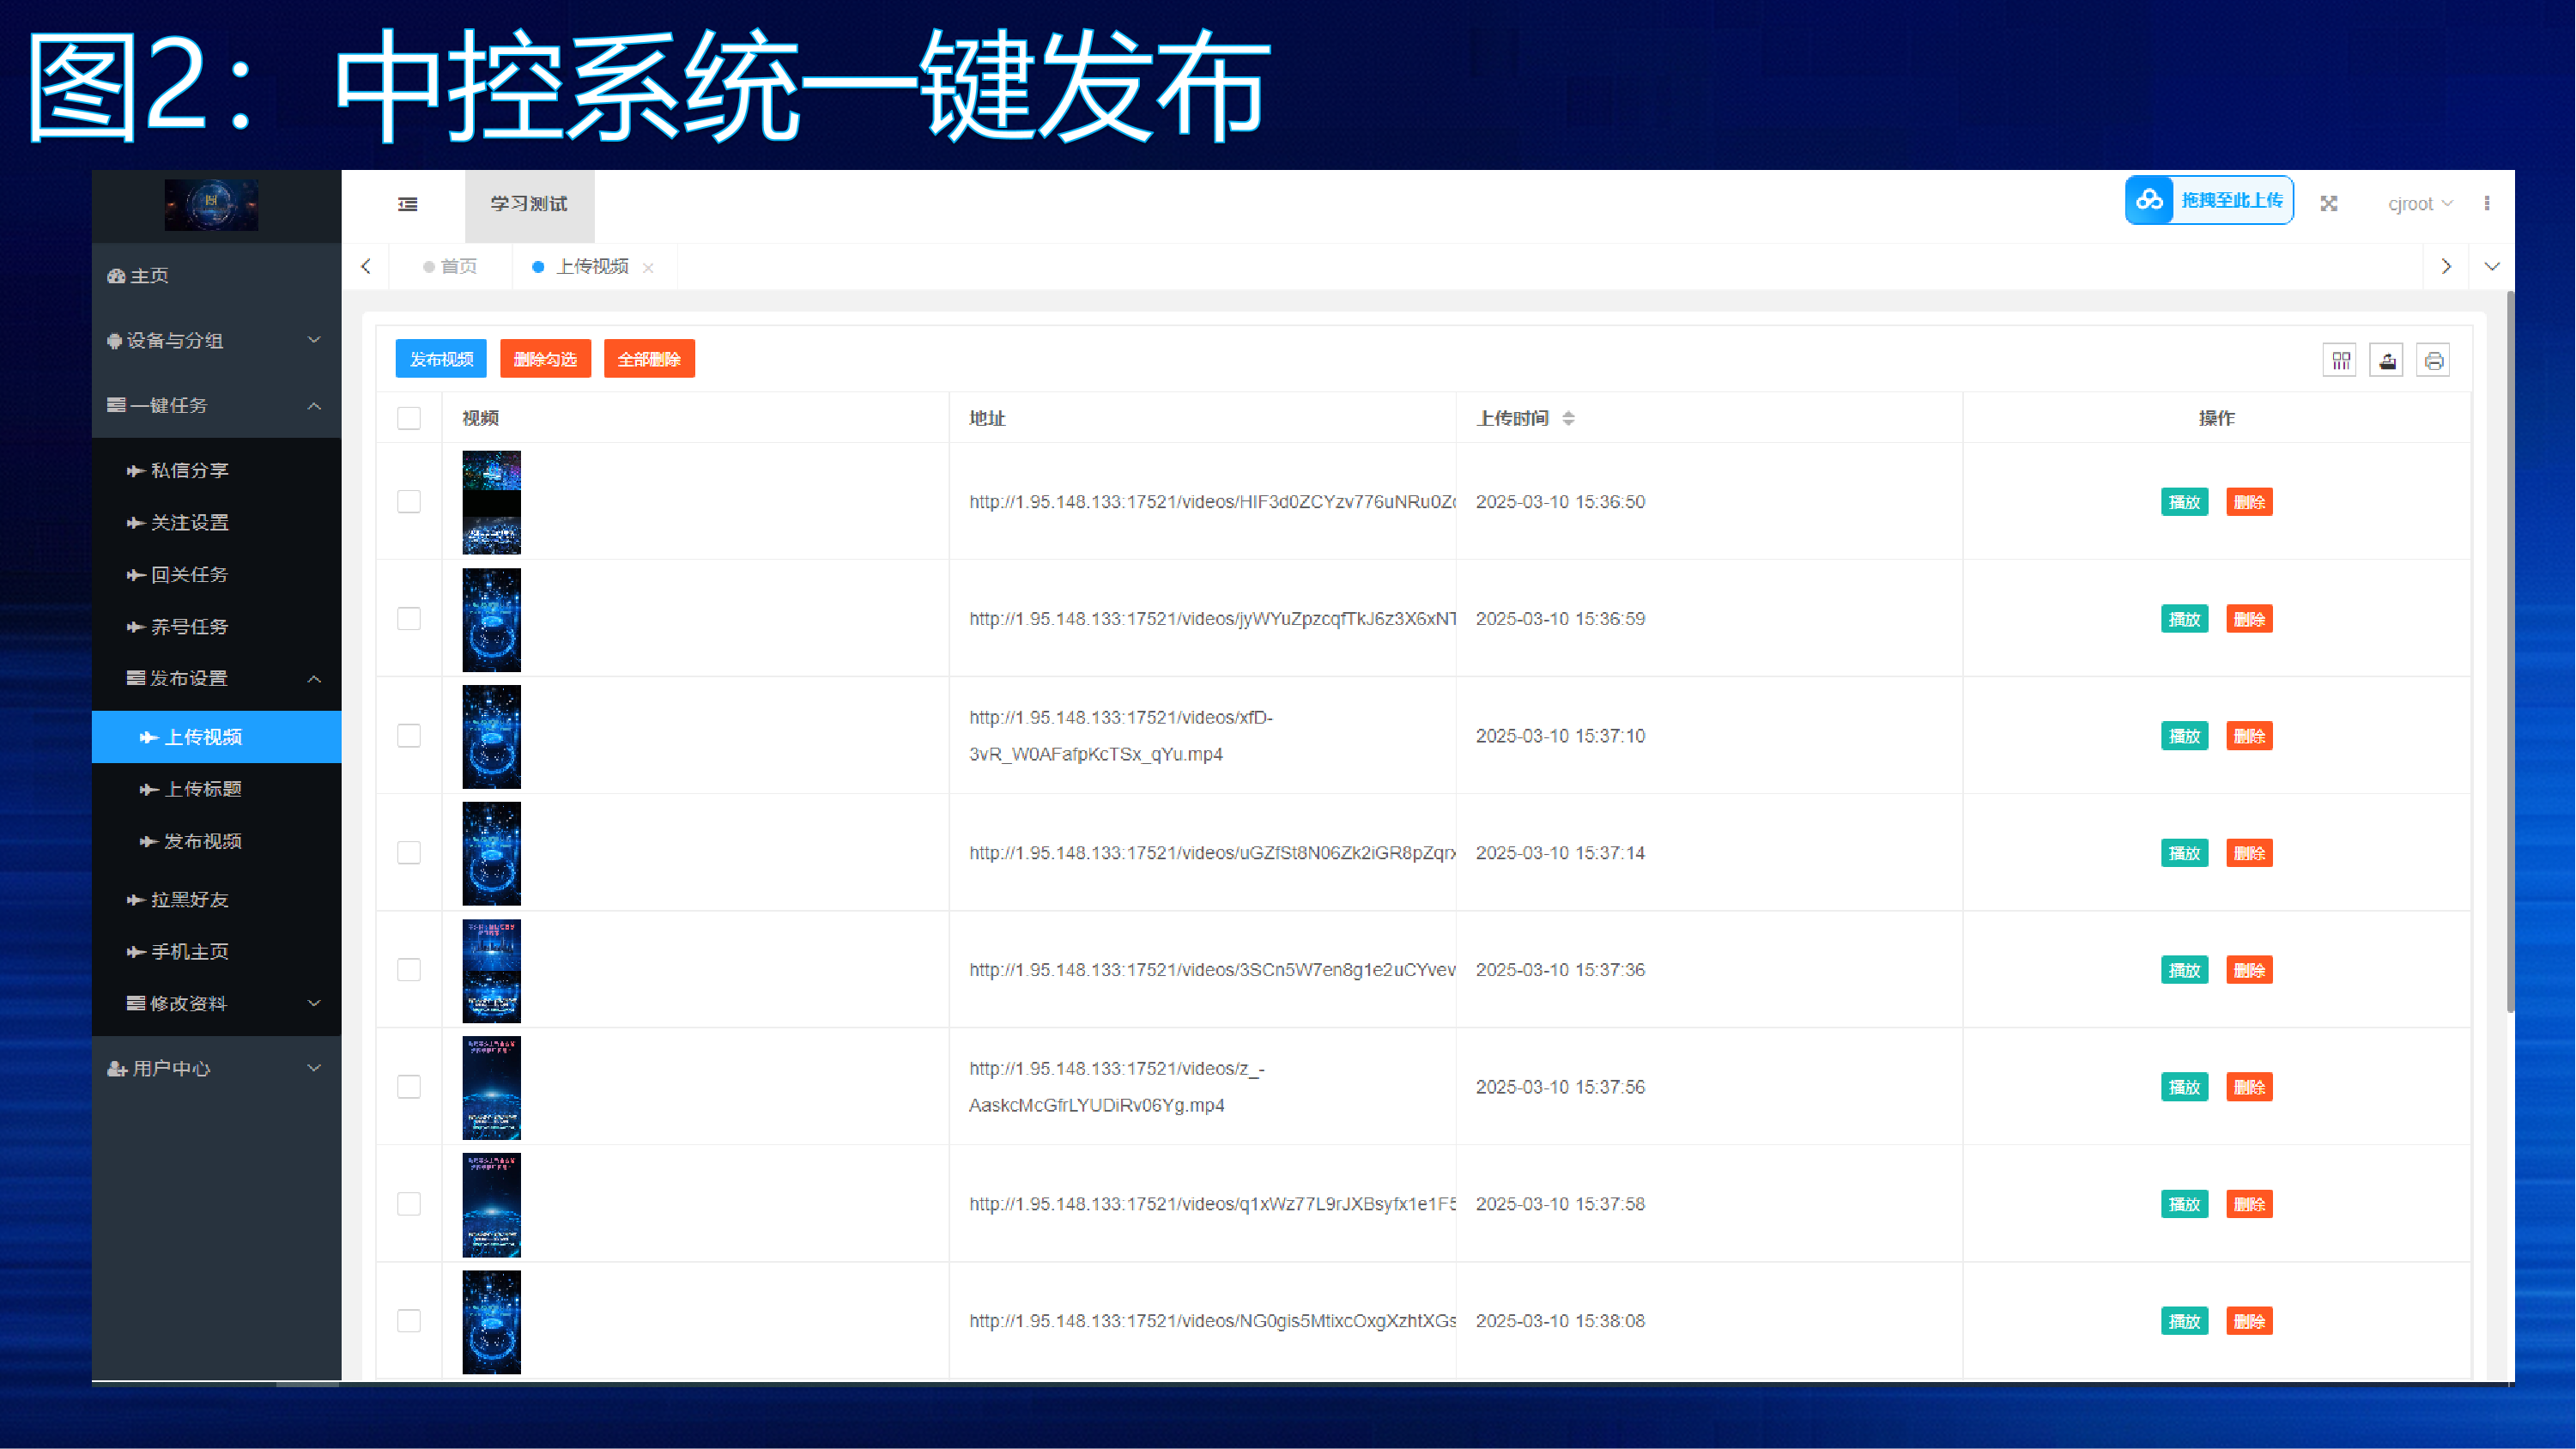Viewport: 2576px width, 1449px height.
Task: Sort by 上传时间 column arrows
Action: [1568, 418]
